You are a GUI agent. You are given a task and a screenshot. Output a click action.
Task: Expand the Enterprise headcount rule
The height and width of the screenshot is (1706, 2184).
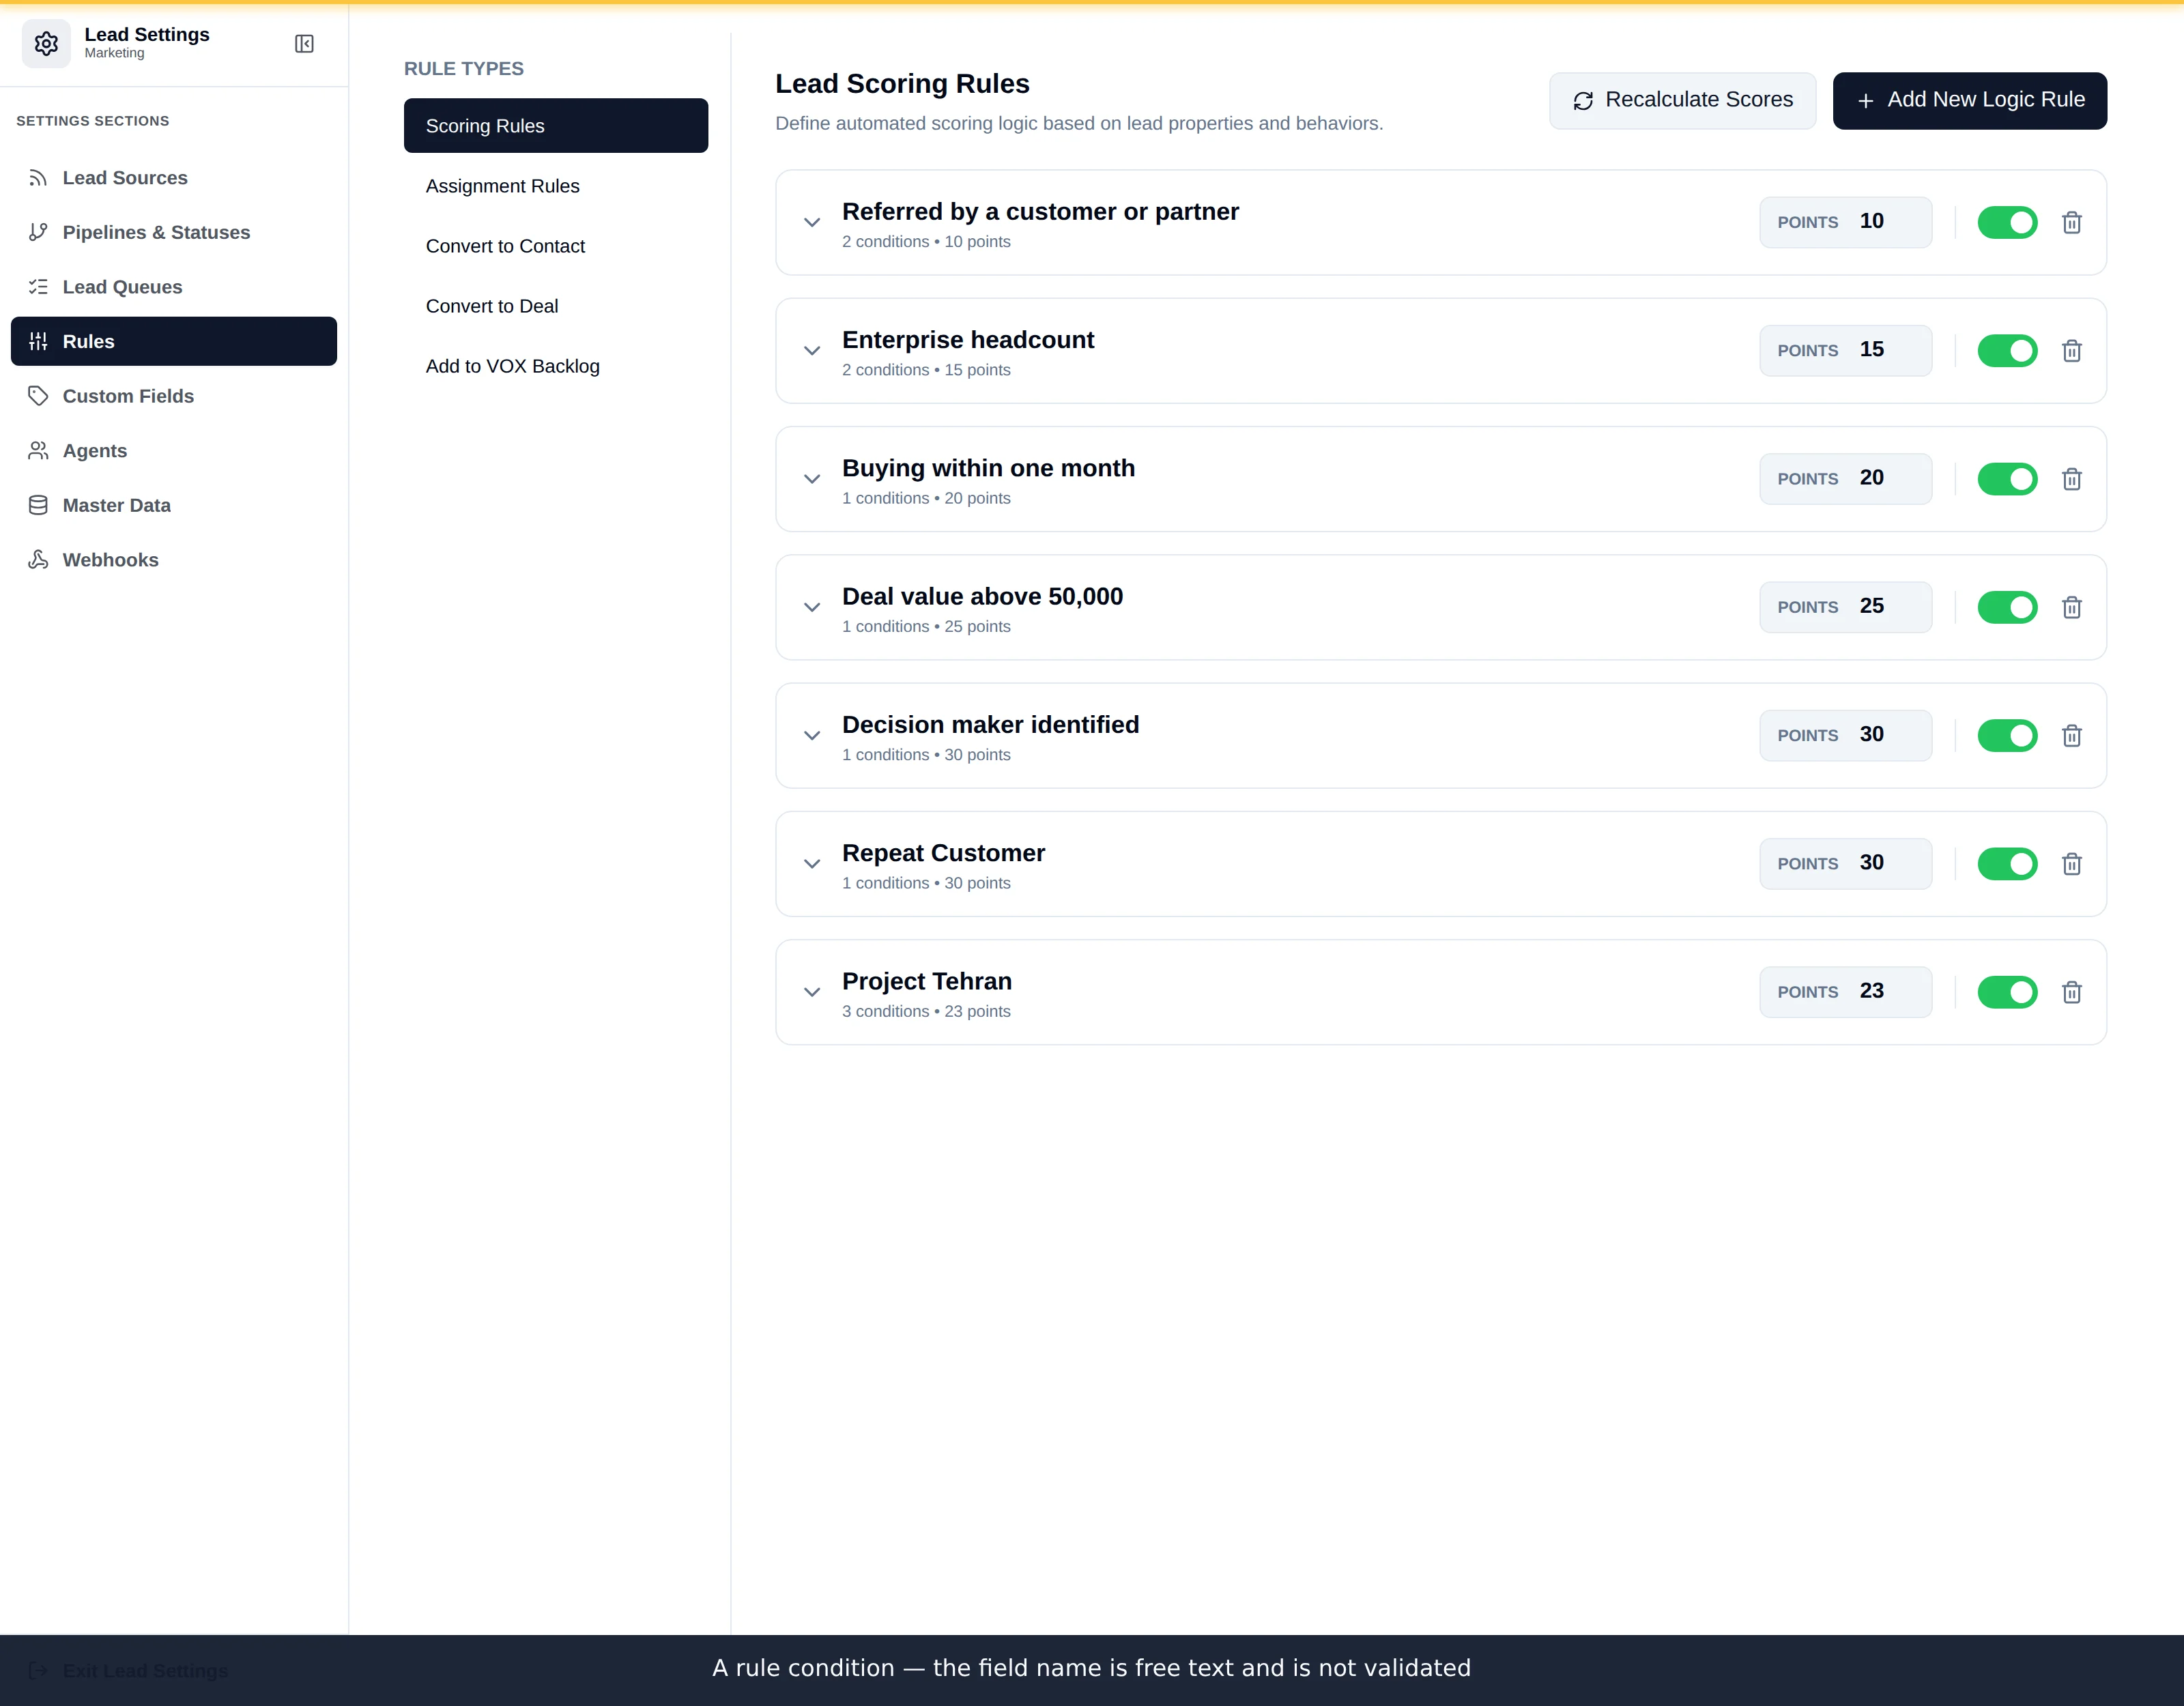point(812,351)
